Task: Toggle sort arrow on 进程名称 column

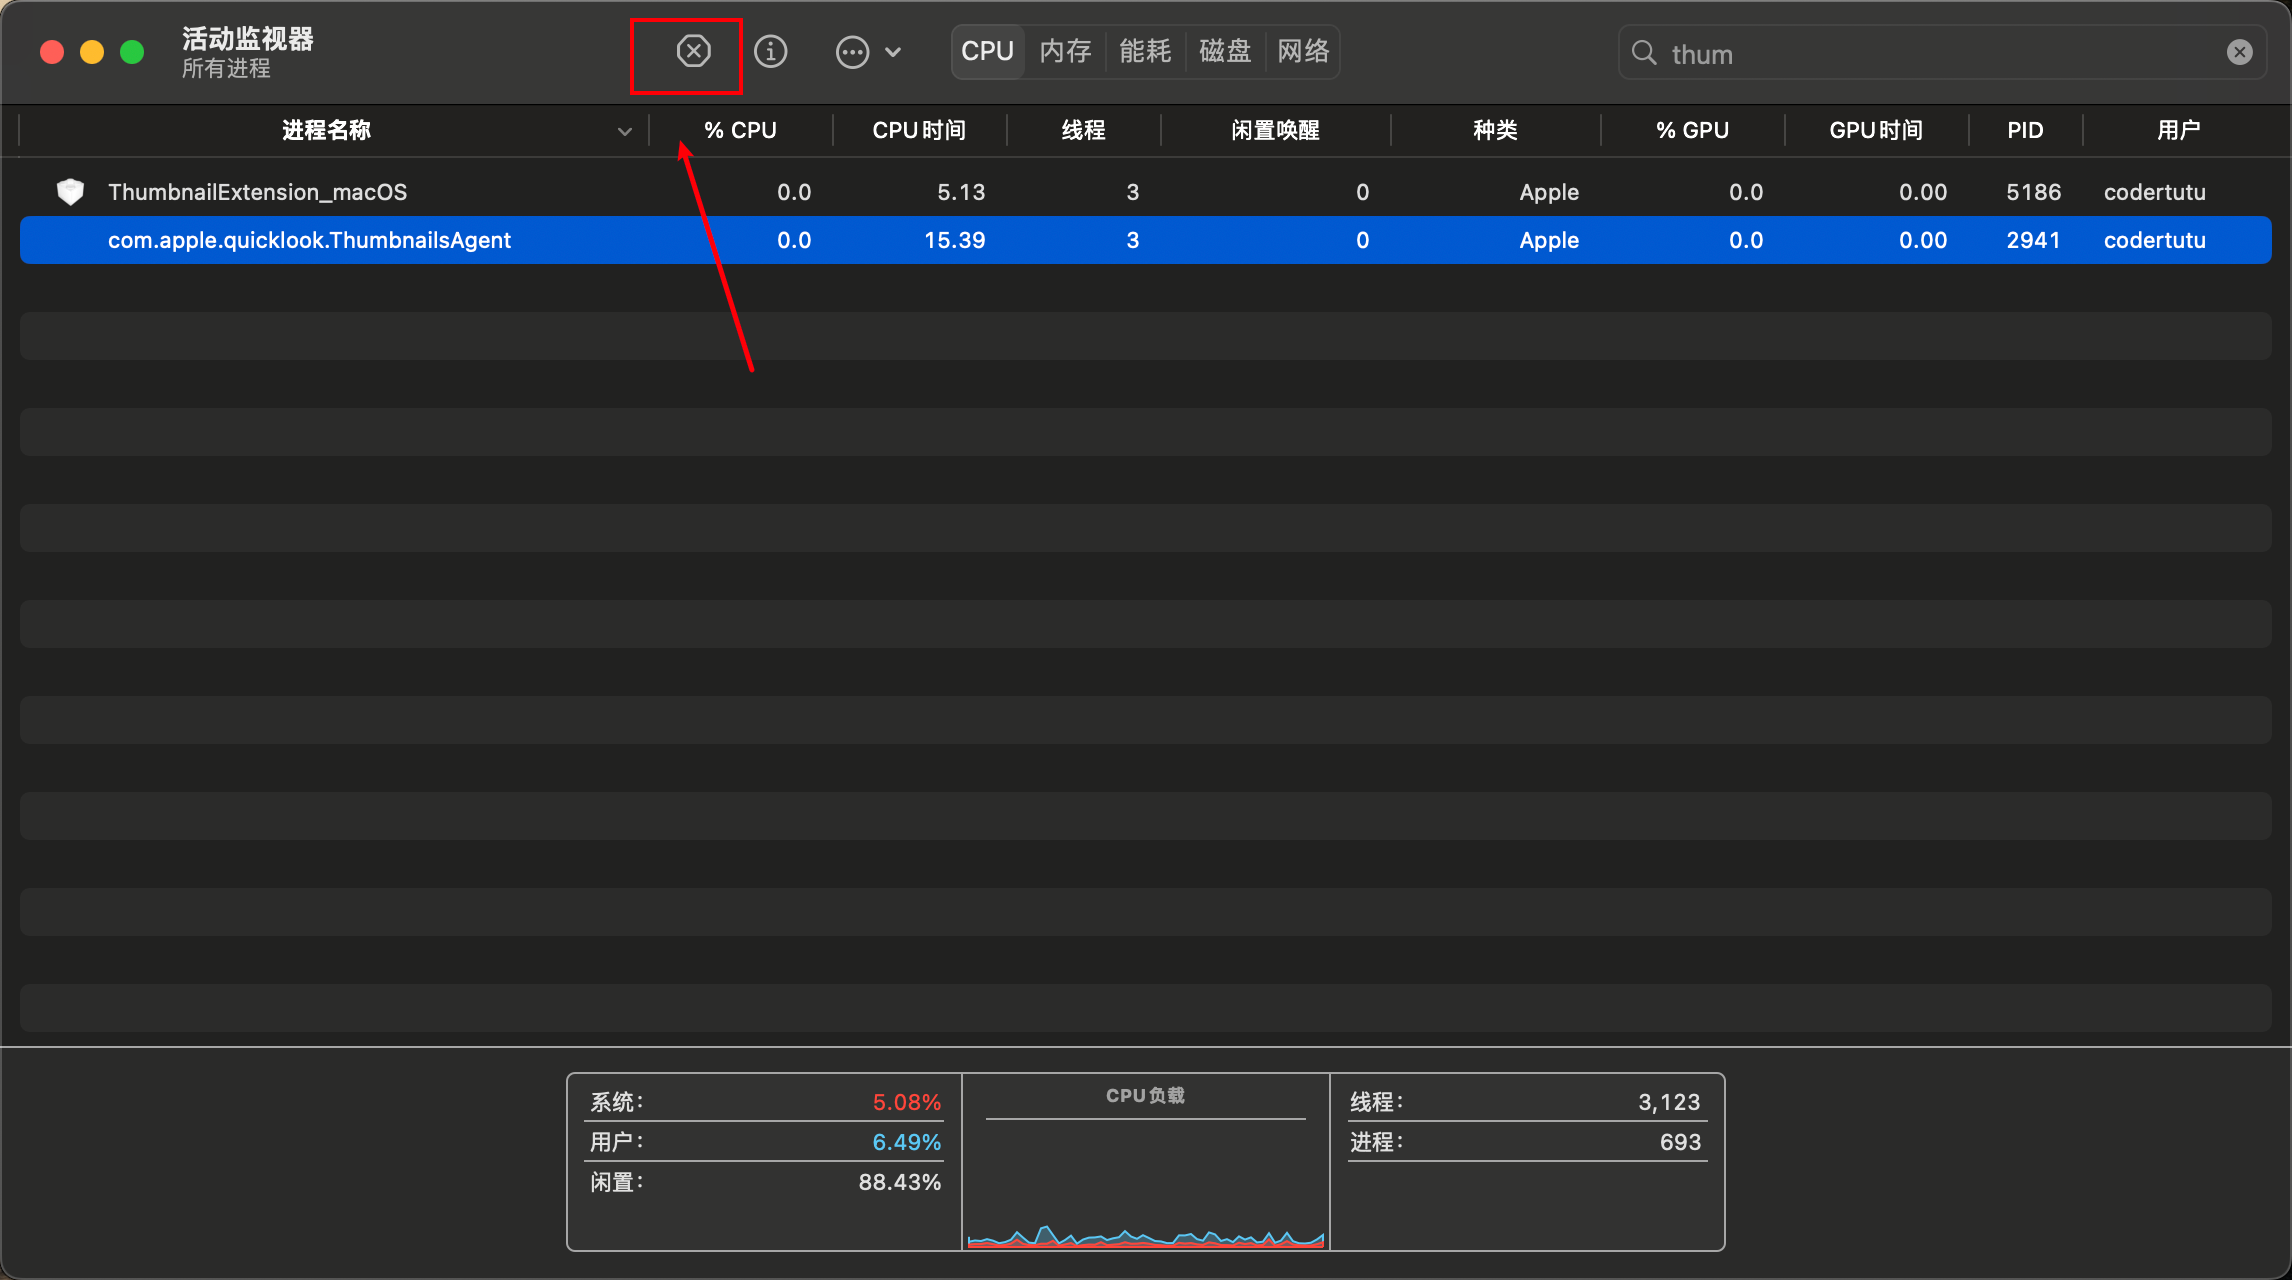Action: coord(624,131)
